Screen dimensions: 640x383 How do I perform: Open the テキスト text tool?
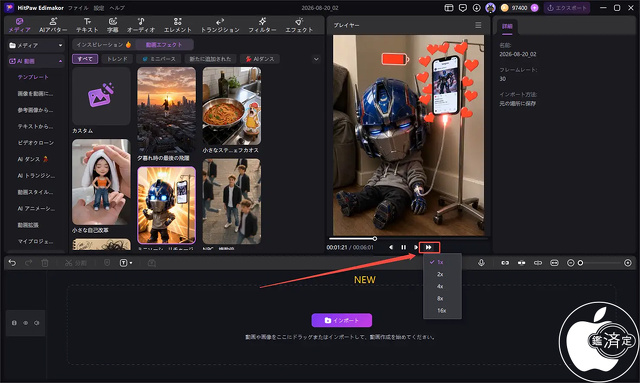pyautogui.click(x=87, y=25)
